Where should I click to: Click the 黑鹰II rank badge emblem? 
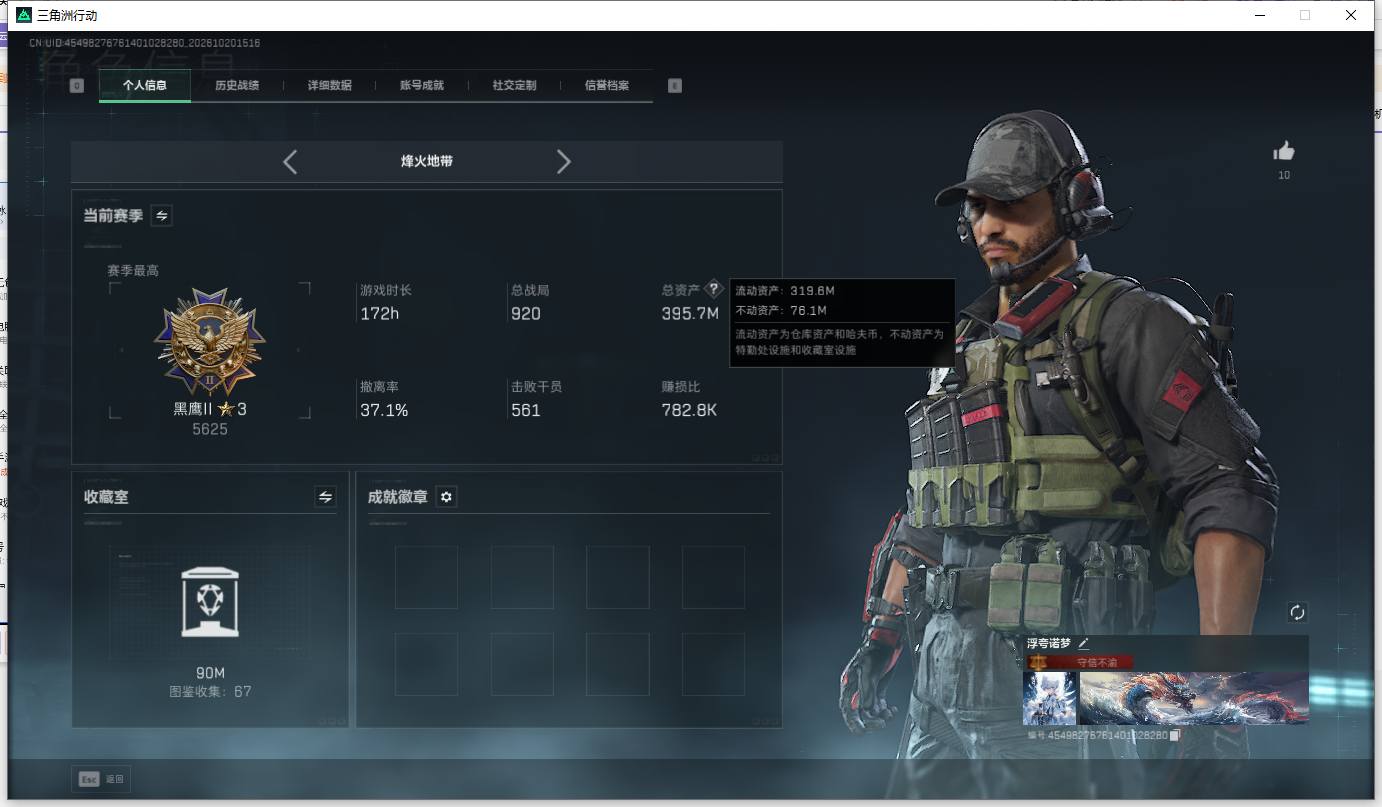tap(210, 343)
